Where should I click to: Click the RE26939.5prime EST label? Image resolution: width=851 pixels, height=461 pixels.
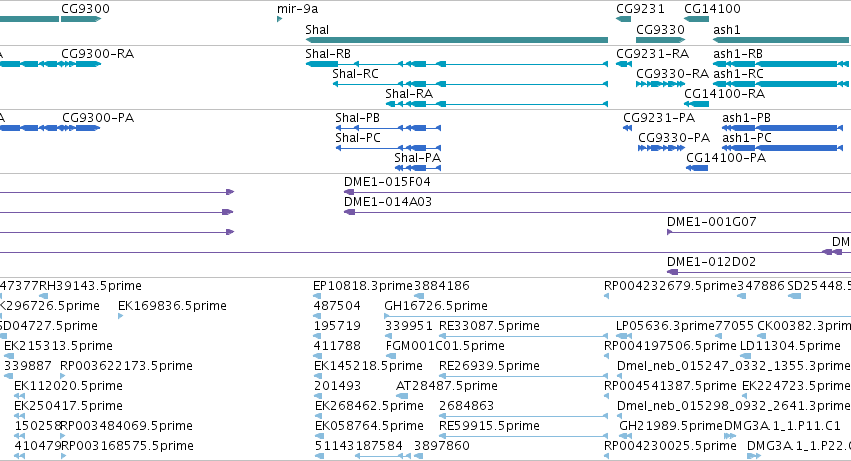click(x=489, y=366)
